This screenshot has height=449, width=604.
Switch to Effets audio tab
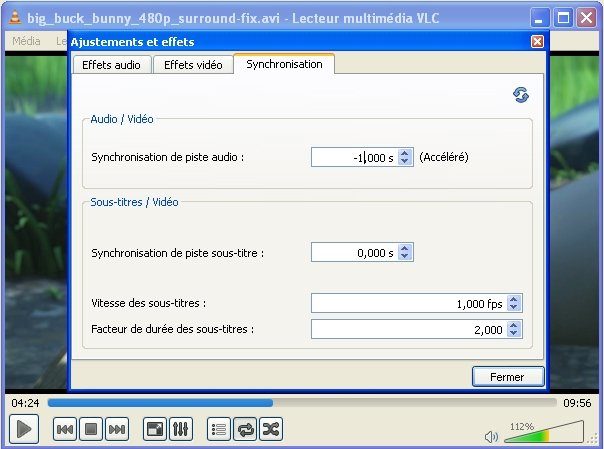111,65
